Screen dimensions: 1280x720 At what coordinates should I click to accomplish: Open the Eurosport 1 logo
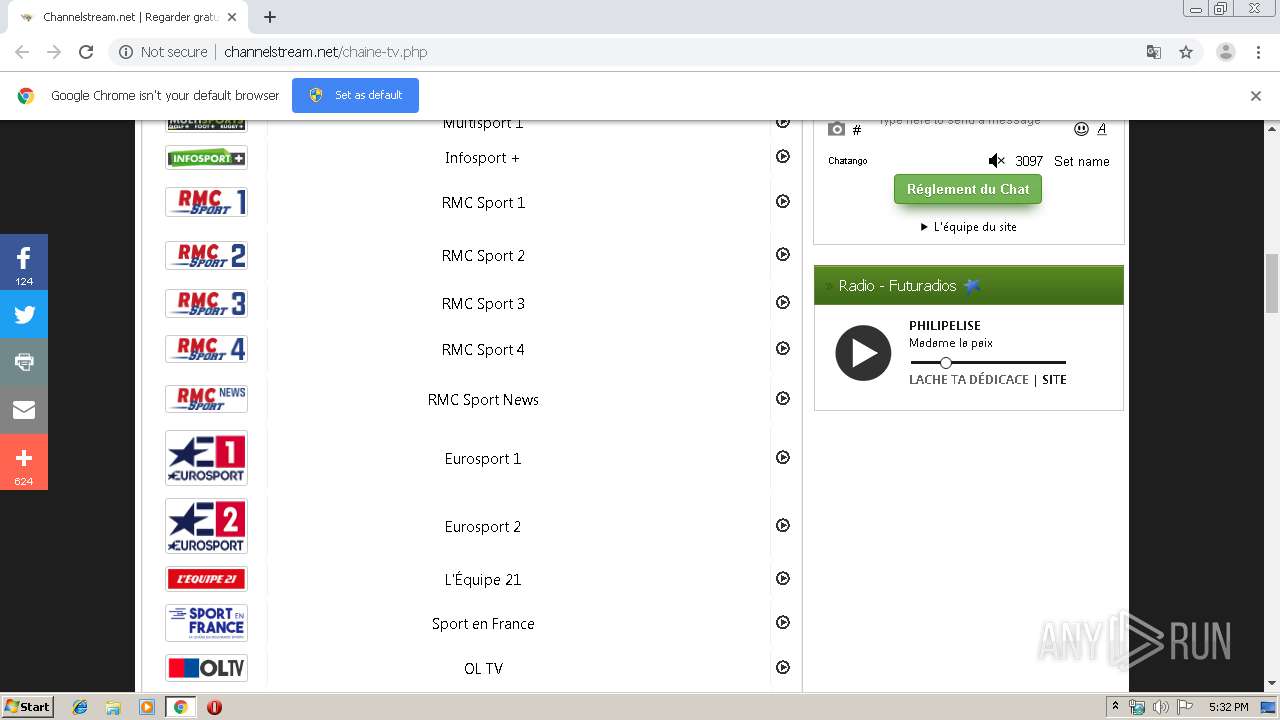click(x=206, y=458)
